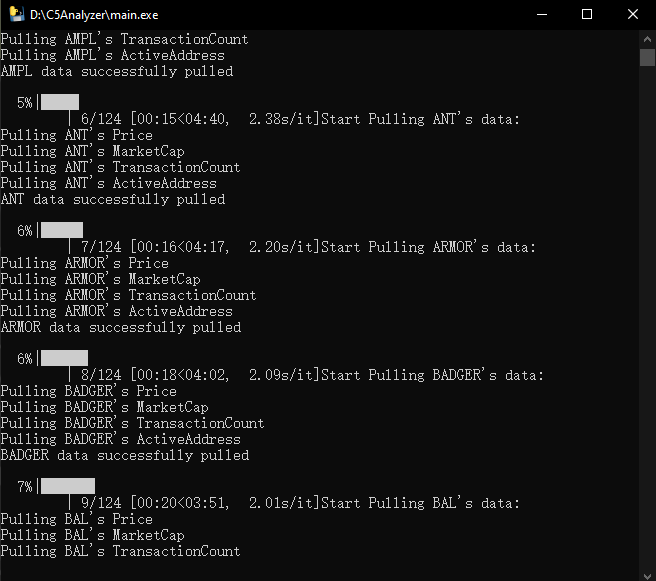Click the empty scrollbar track below thumb
Viewport: 656px width, 581px height.
tap(647, 318)
